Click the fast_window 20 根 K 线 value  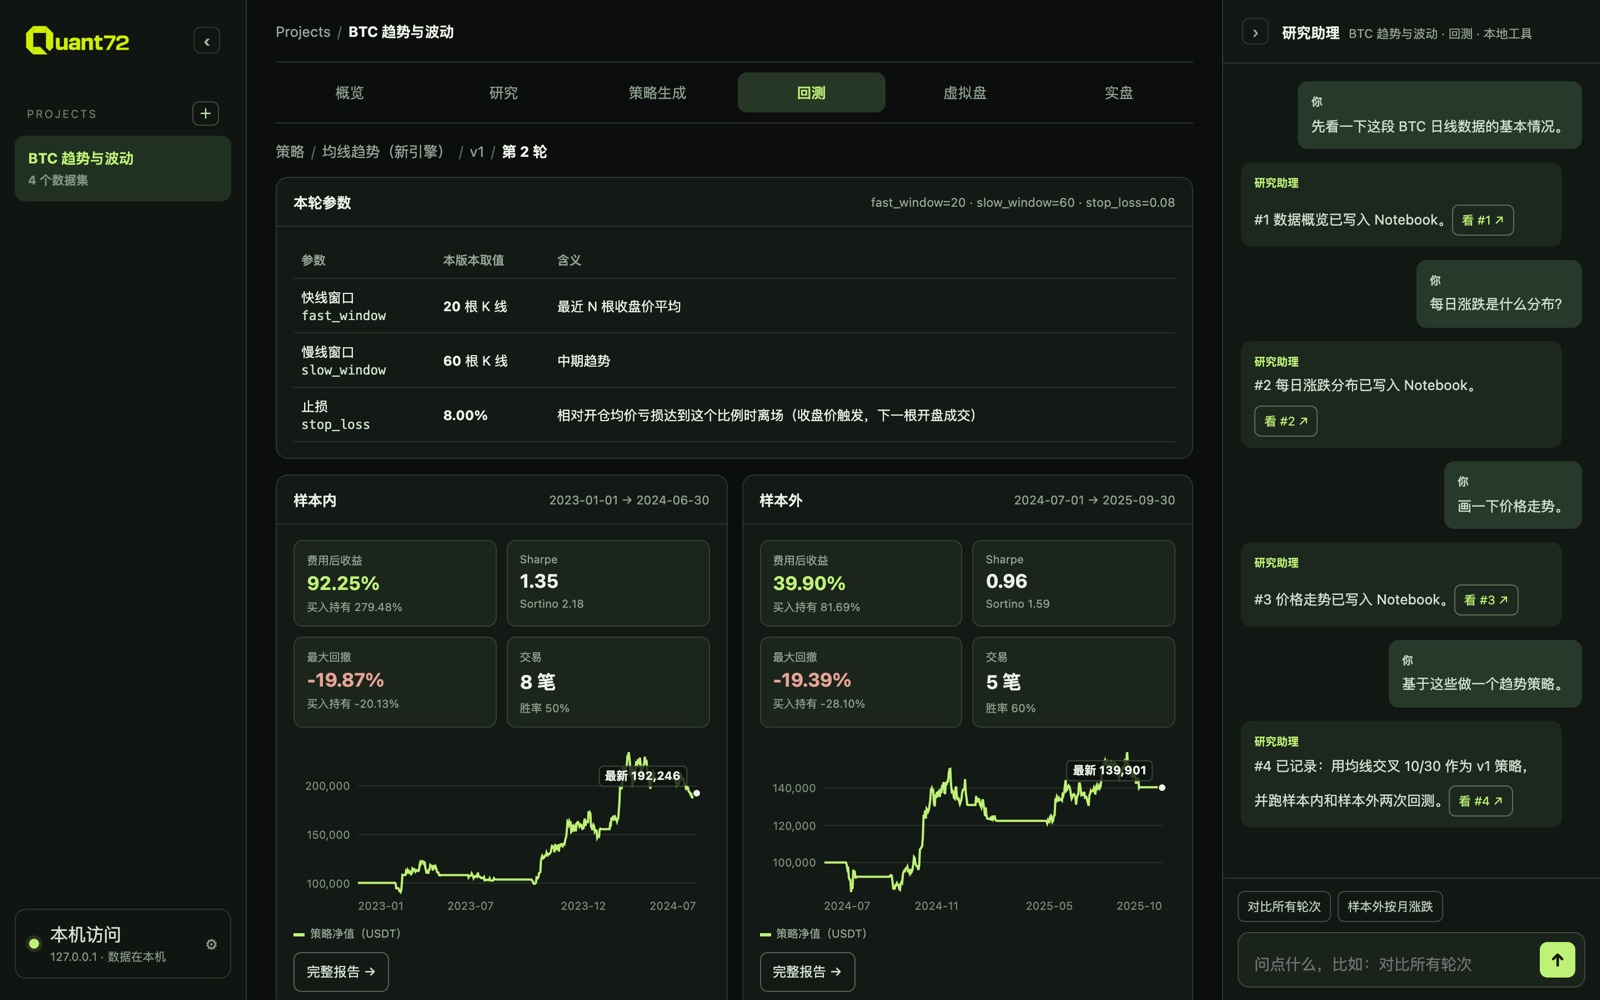(475, 306)
